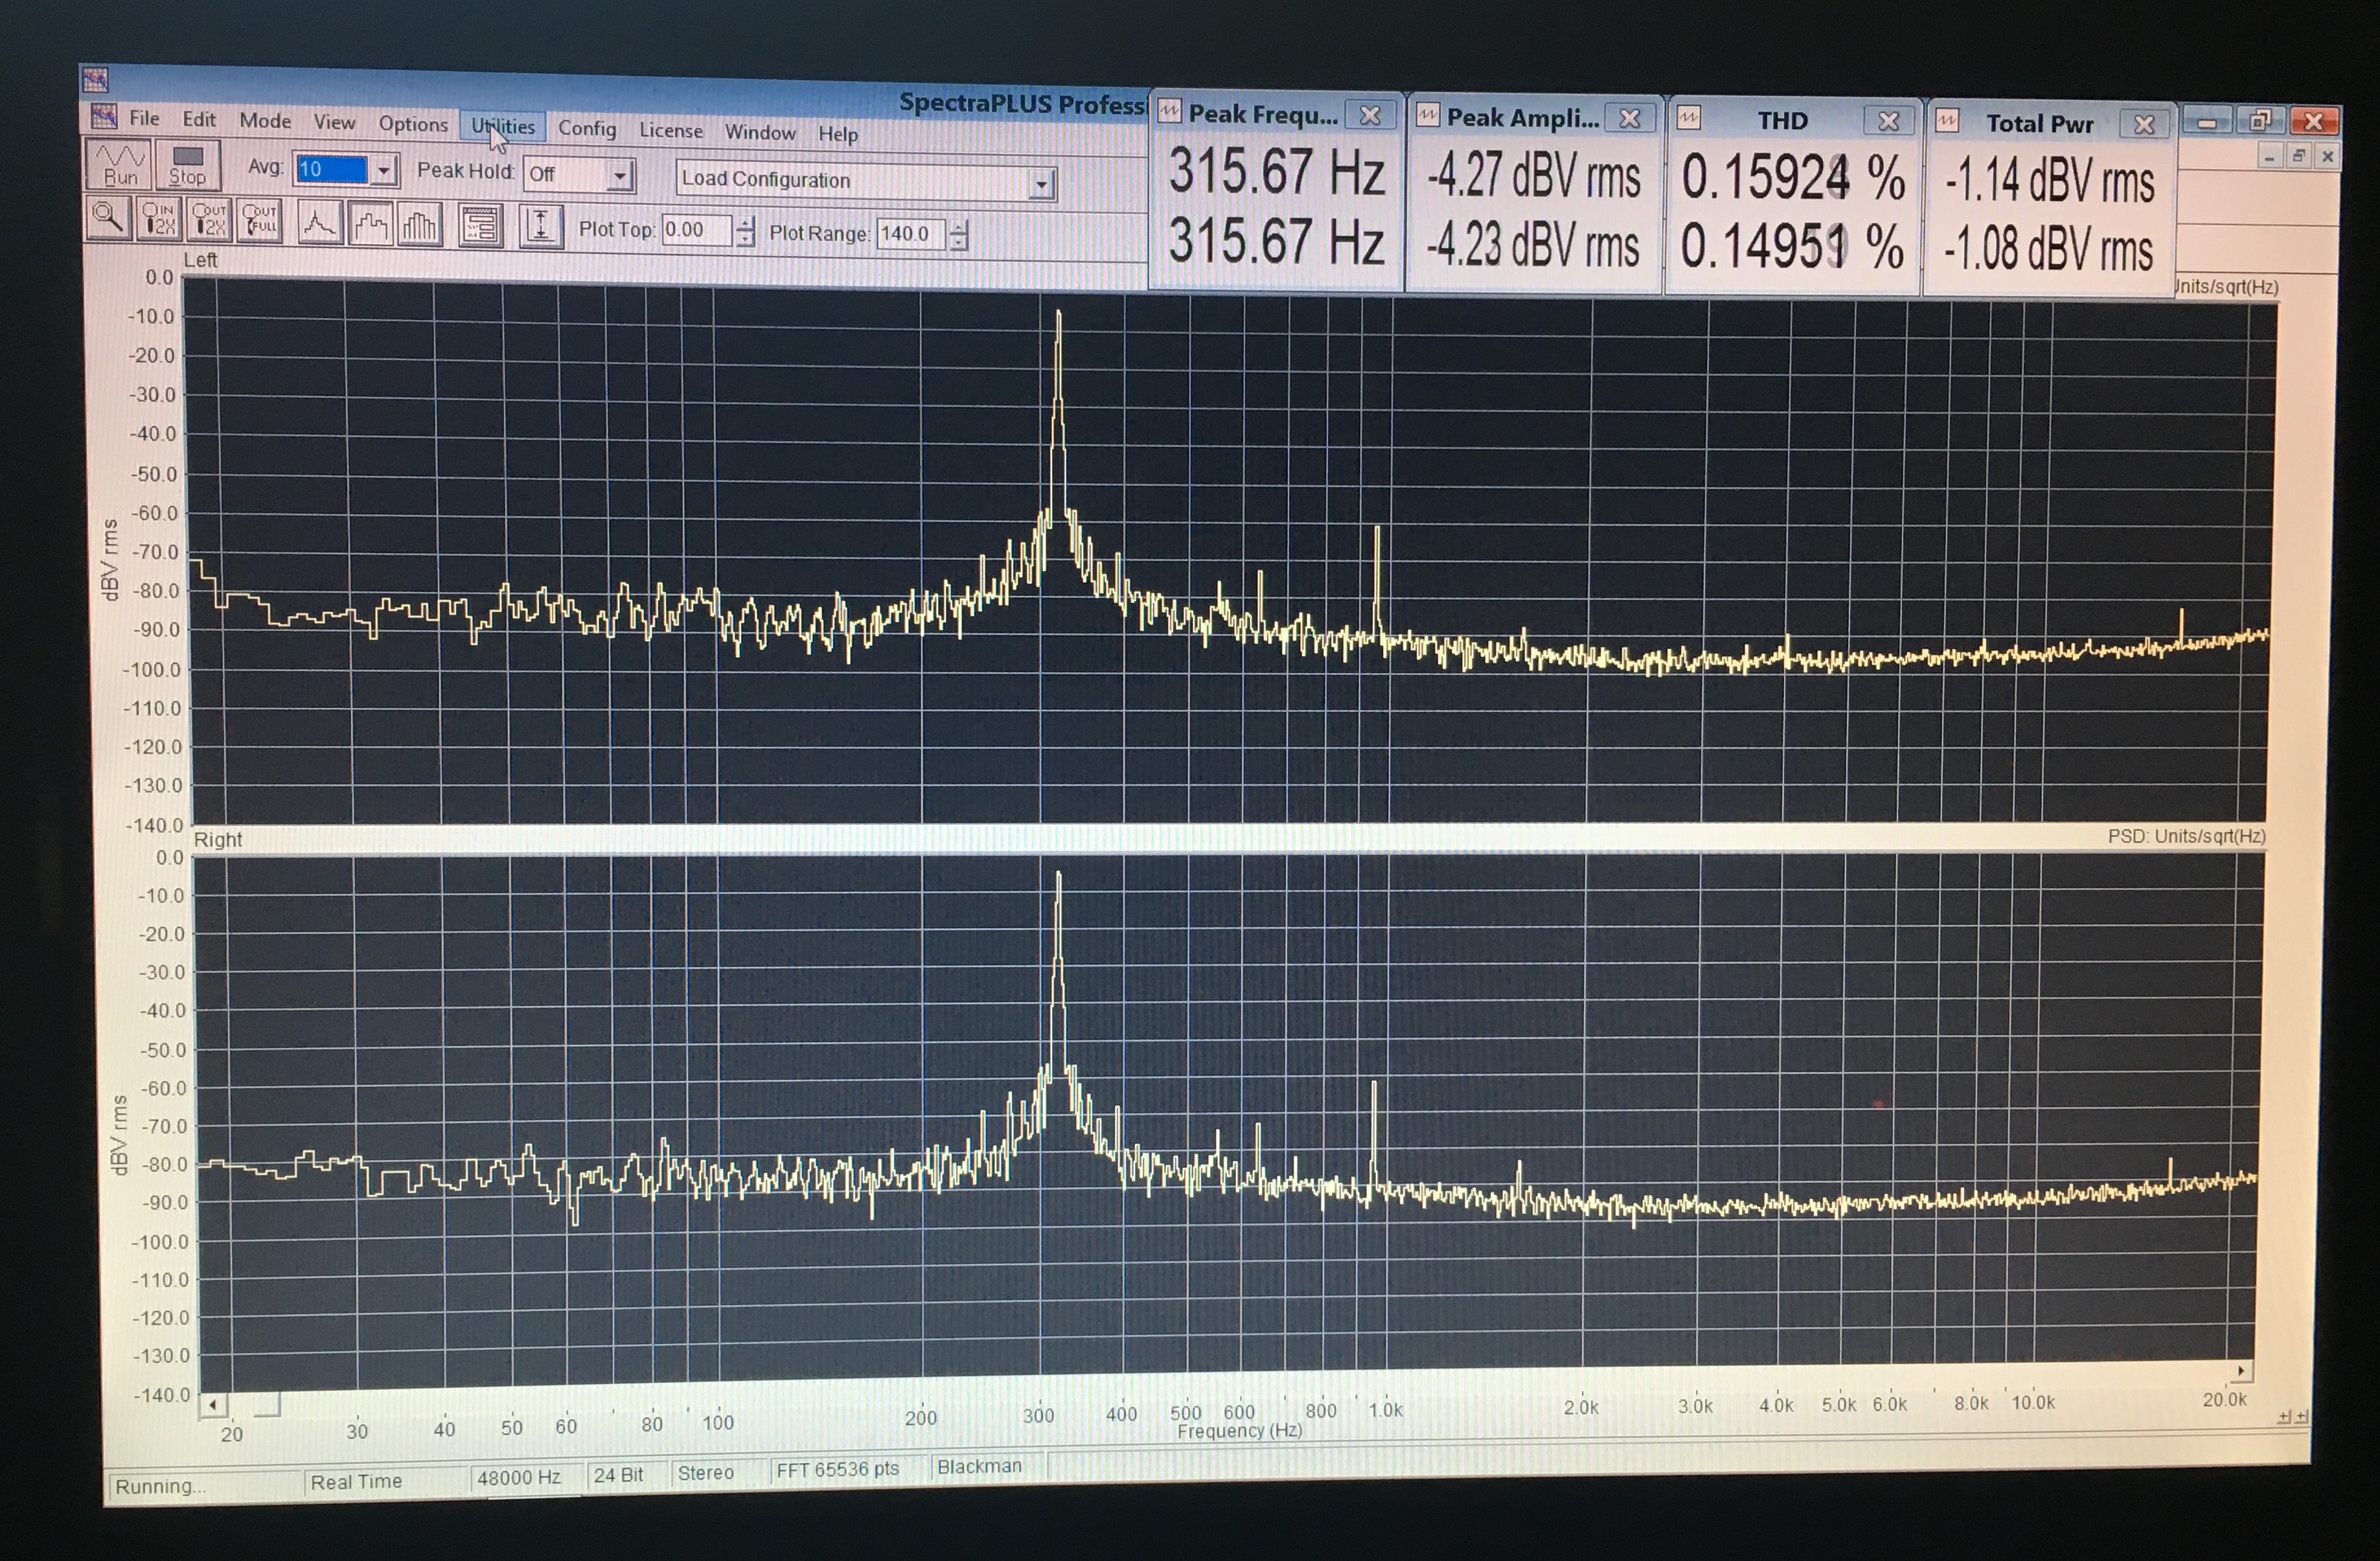Image resolution: width=2380 pixels, height=1561 pixels.
Task: Select the stepped plot style icon
Action: click(x=370, y=225)
